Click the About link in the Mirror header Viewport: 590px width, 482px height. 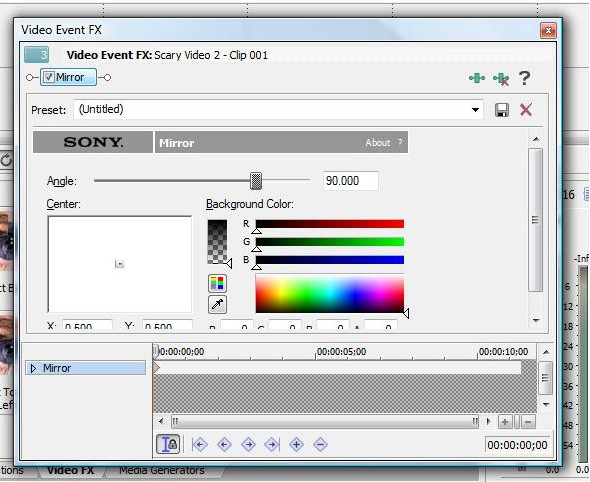pos(378,143)
